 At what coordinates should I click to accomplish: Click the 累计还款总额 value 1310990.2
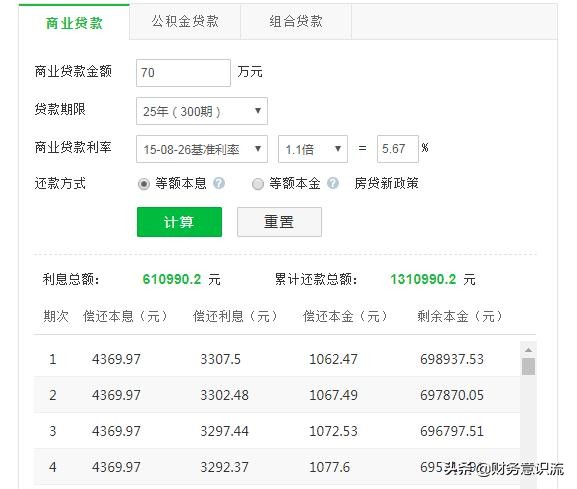point(423,279)
